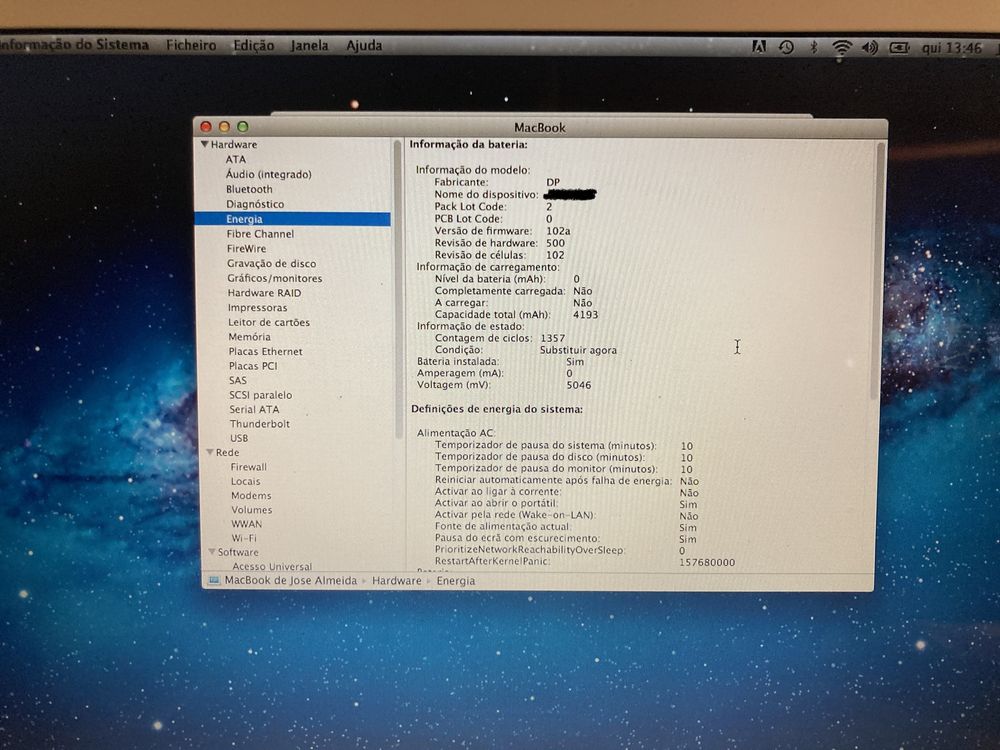This screenshot has height=750, width=1000.
Task: Select Memória in the sidebar
Action: 249,337
